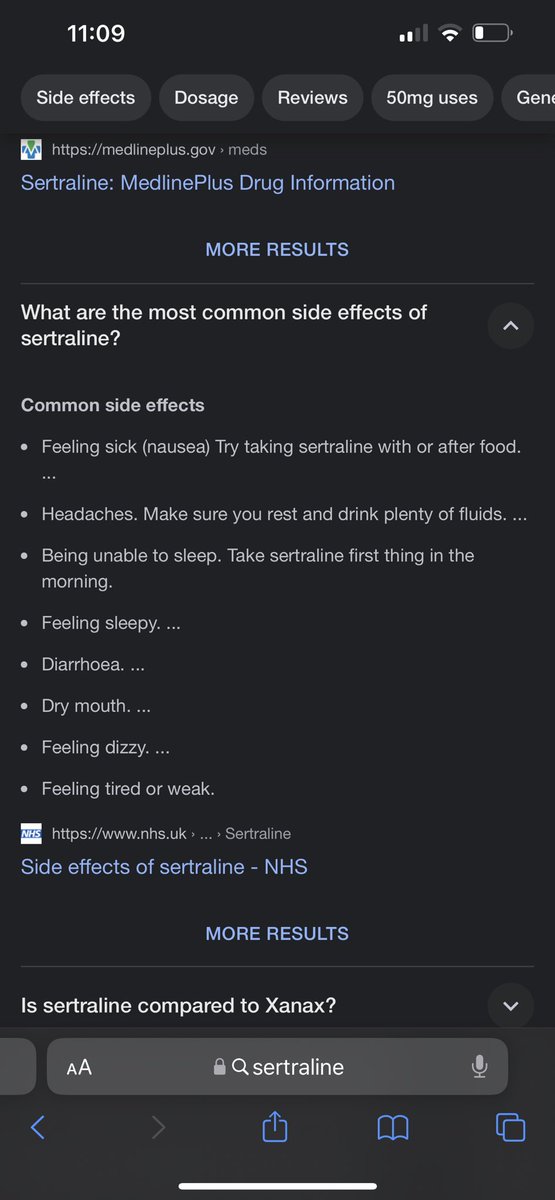Screen dimensions: 555x1200
Task: Tap MORE RESULTS below NHS link
Action: [x=277, y=934]
